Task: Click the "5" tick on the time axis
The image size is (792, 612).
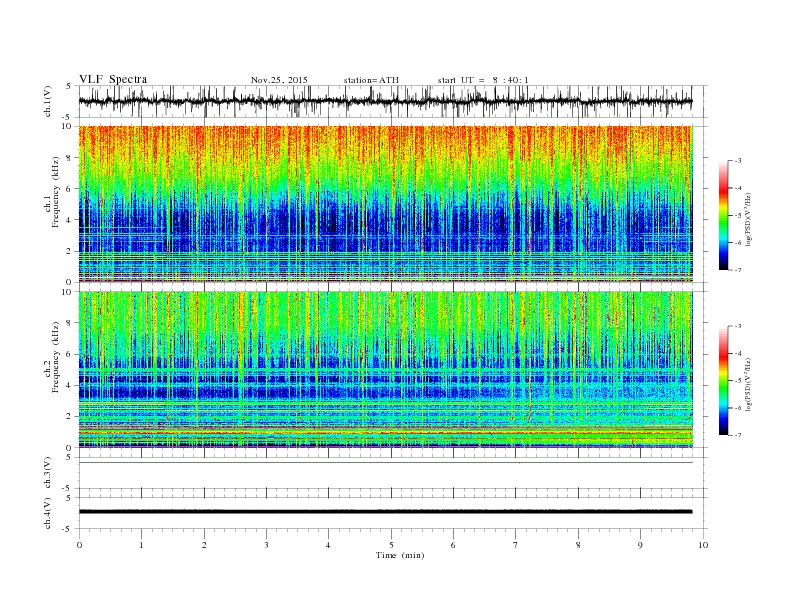Action: coord(391,545)
